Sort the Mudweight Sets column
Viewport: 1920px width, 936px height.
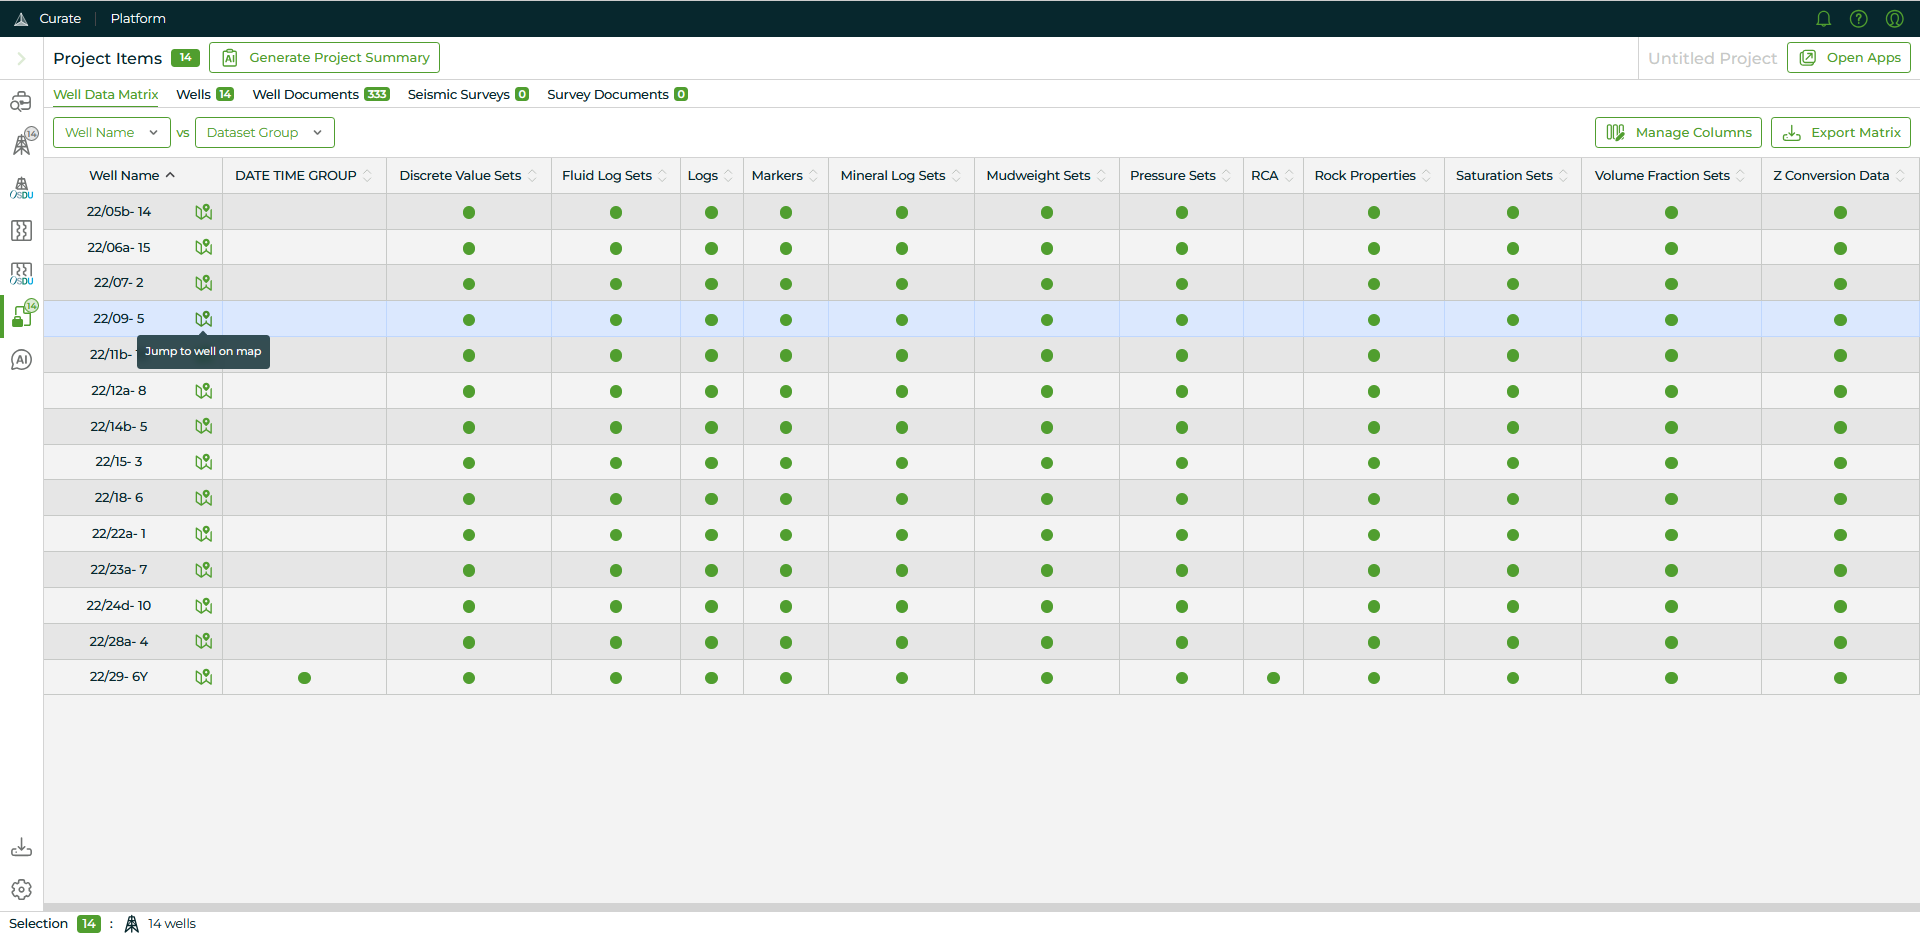[1101, 176]
